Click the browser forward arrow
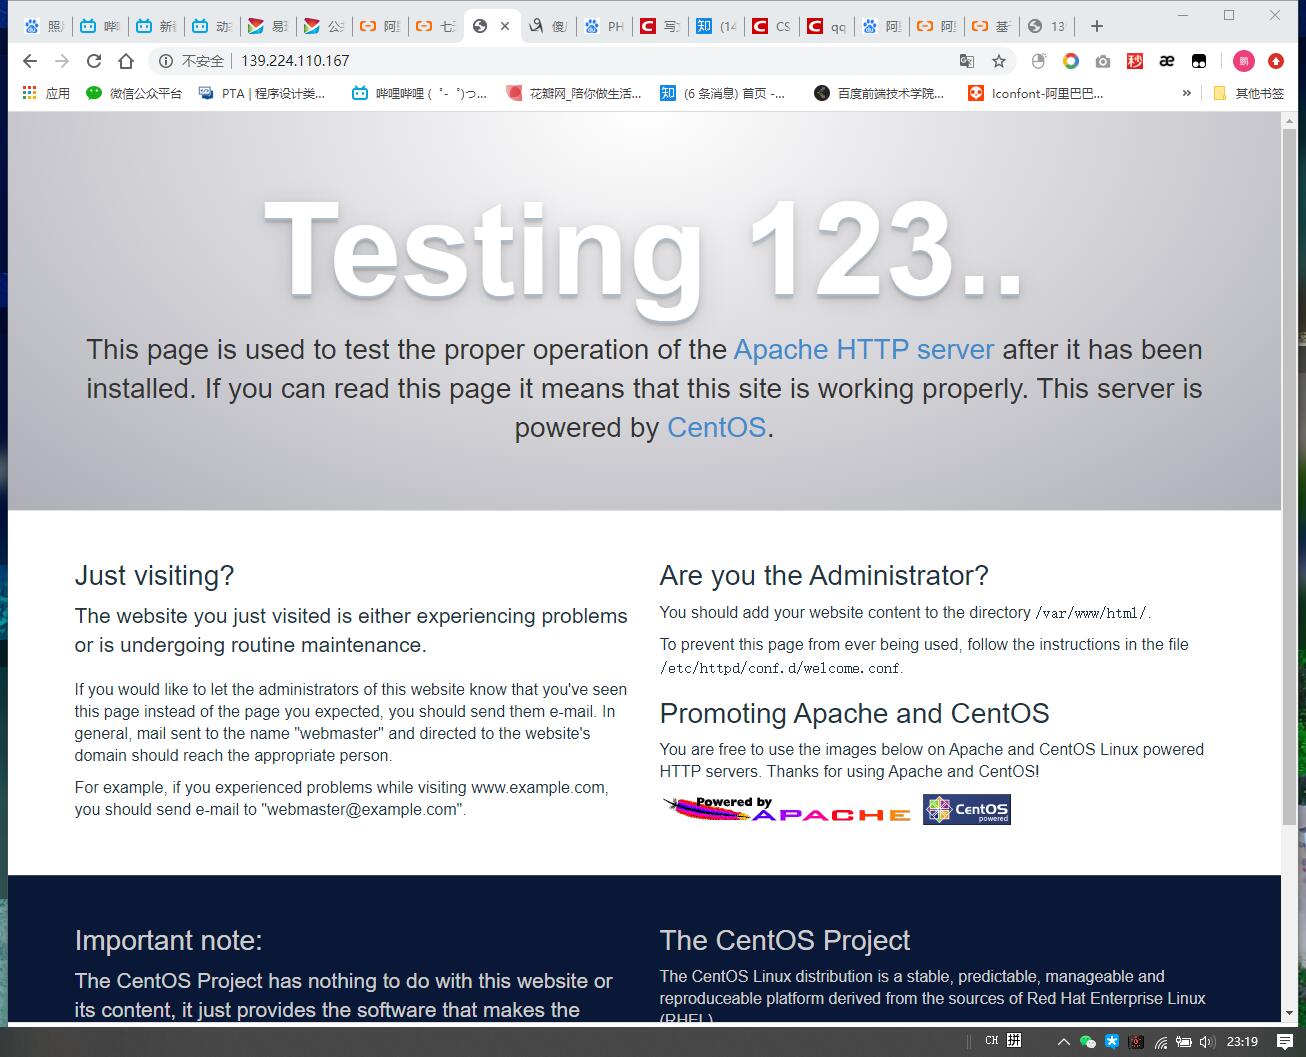The image size is (1306, 1057). [x=62, y=61]
